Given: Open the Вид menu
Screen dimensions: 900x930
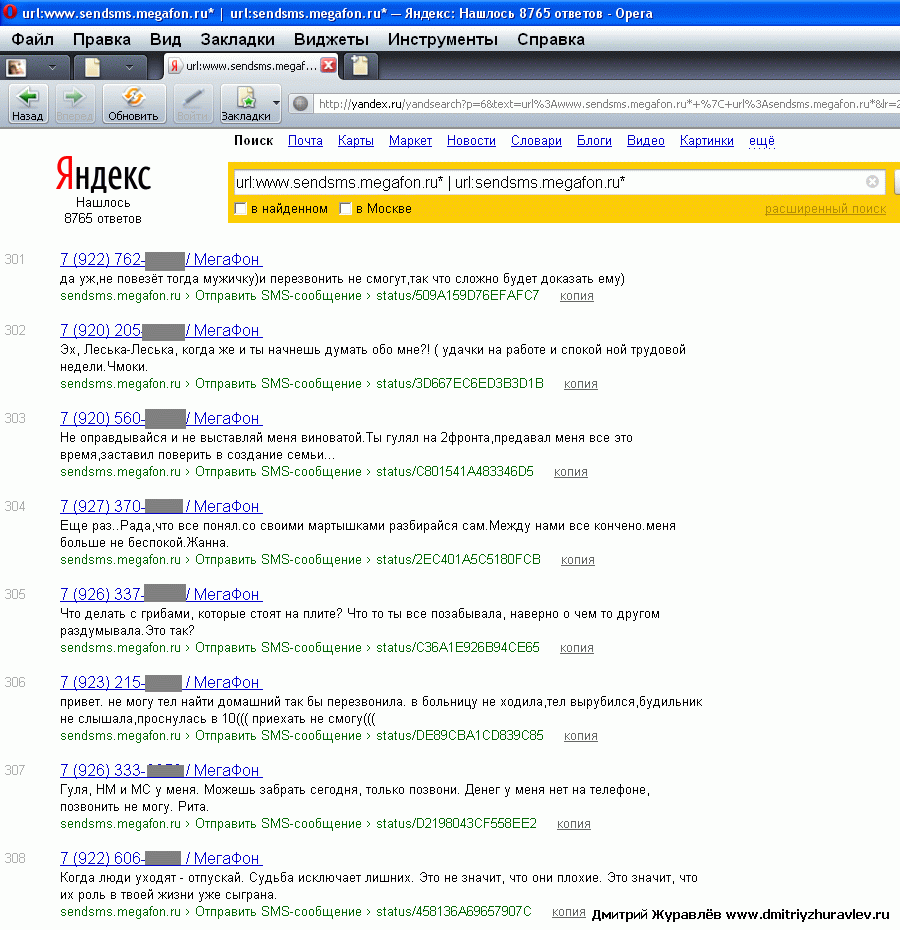Looking at the screenshot, I should coord(166,40).
